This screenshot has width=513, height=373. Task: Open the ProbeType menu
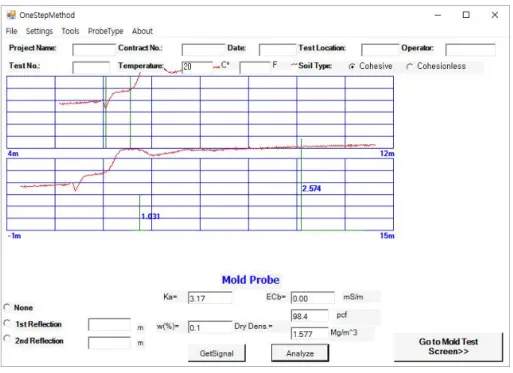pos(106,31)
